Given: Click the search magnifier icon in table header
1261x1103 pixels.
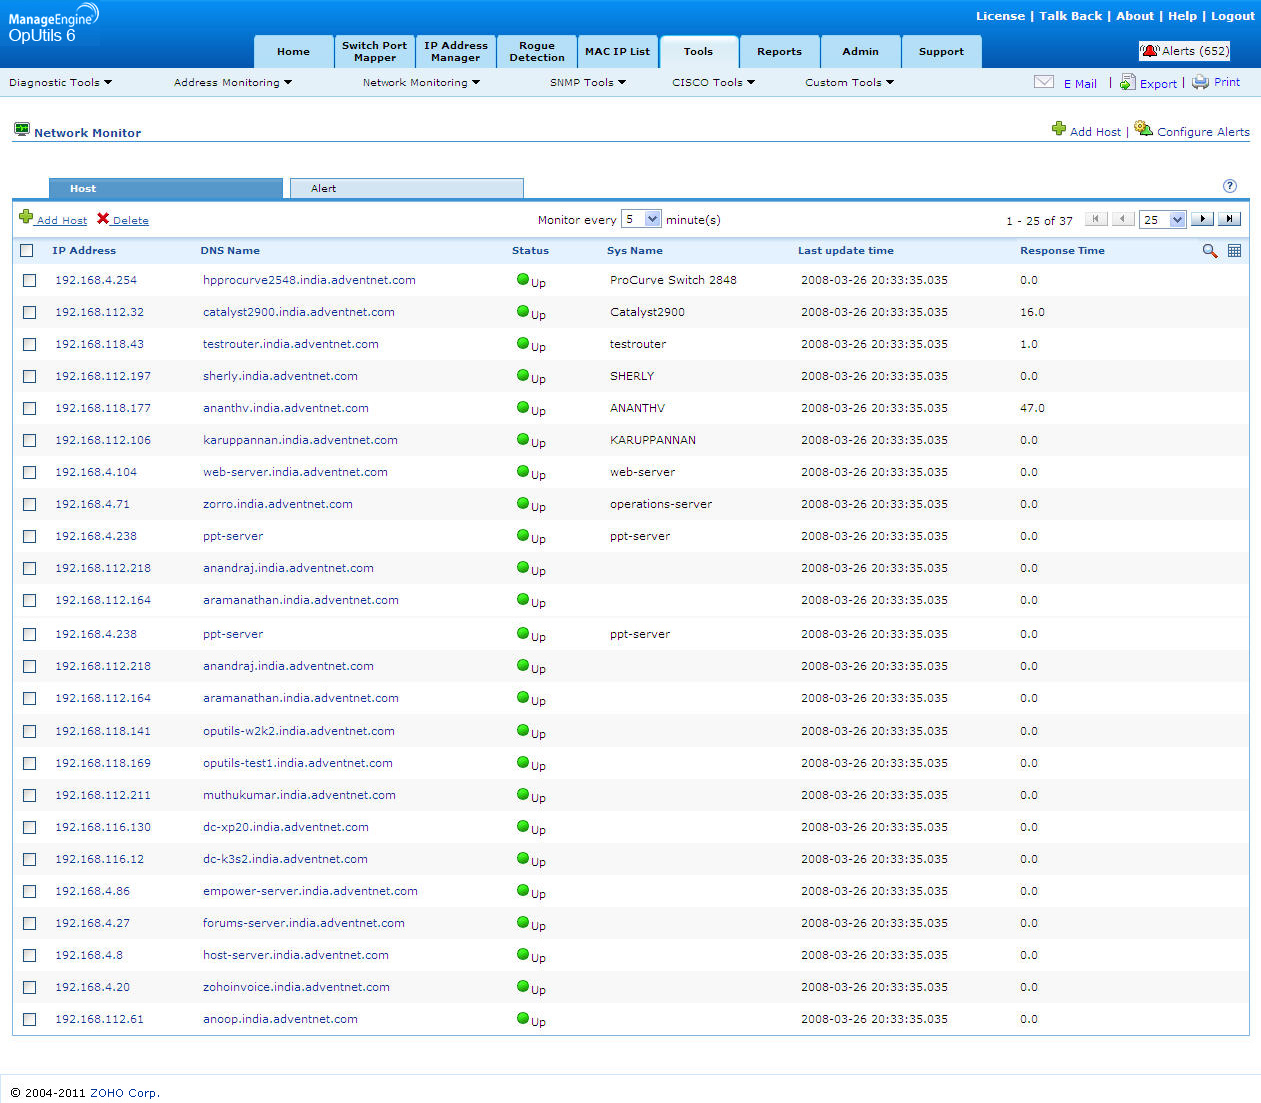Looking at the screenshot, I should point(1209,251).
